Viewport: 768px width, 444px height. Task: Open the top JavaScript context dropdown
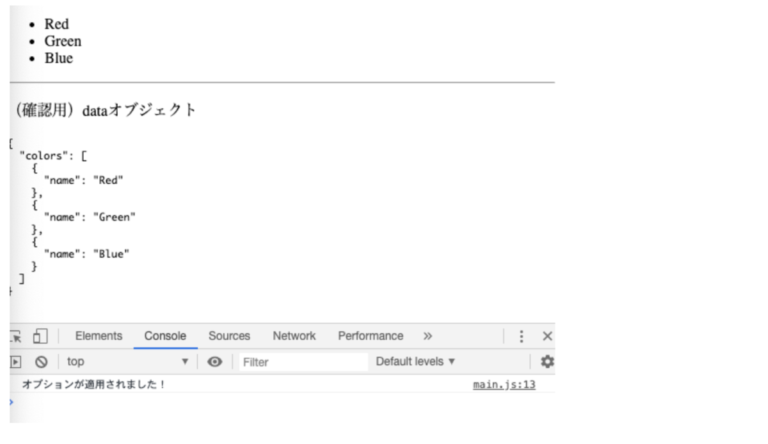[127, 362]
